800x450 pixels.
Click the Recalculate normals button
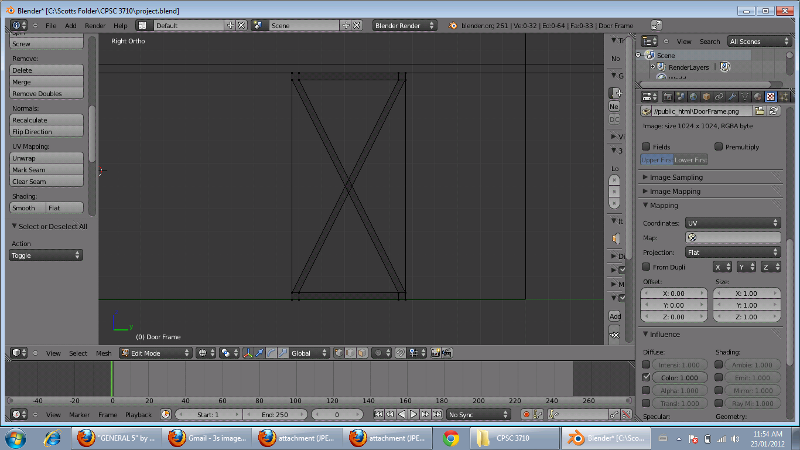click(46, 120)
